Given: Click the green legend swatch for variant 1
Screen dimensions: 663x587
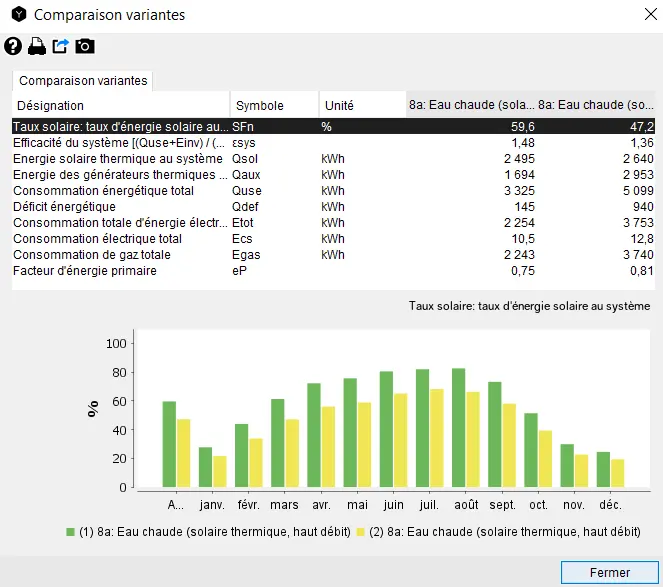Looking at the screenshot, I should pos(71,532).
